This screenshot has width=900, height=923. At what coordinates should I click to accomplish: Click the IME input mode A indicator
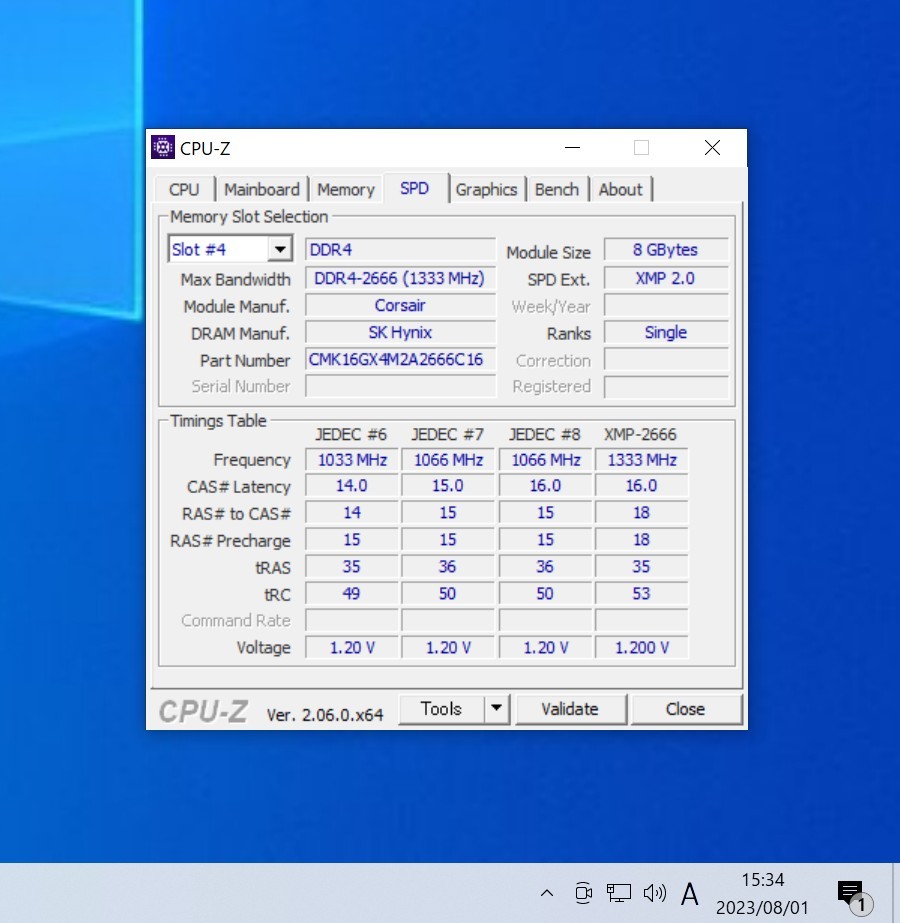pyautogui.click(x=690, y=894)
